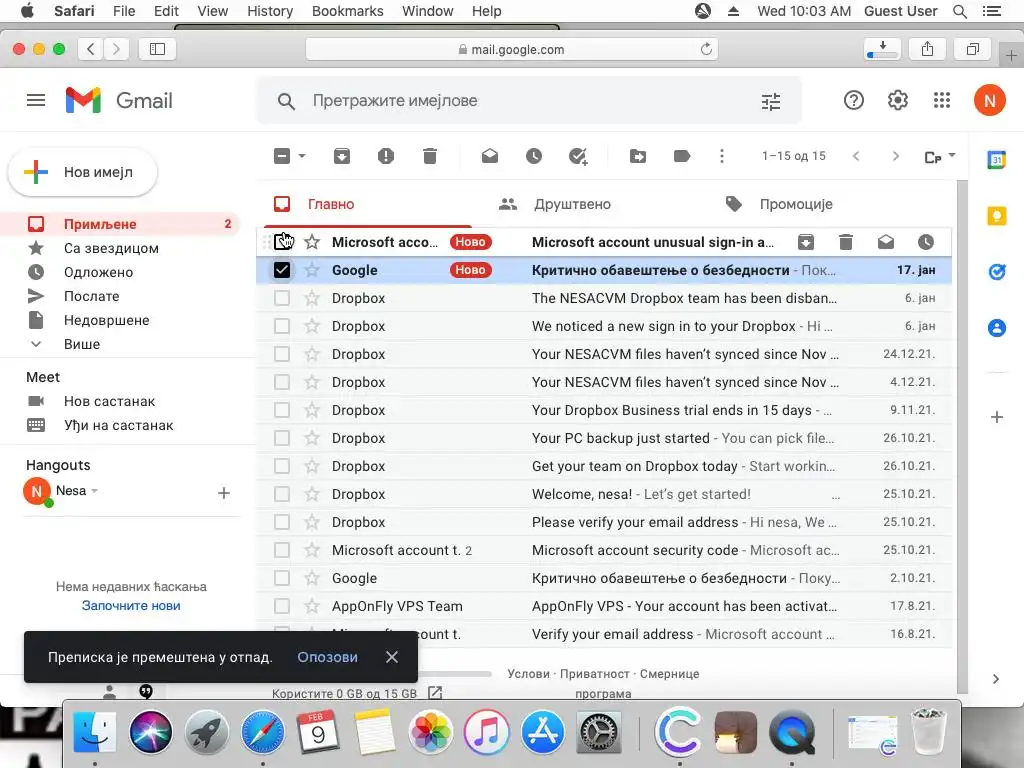Open Gmail main menu hamburger icon
Screen dimensions: 1024x768
click(x=36, y=100)
